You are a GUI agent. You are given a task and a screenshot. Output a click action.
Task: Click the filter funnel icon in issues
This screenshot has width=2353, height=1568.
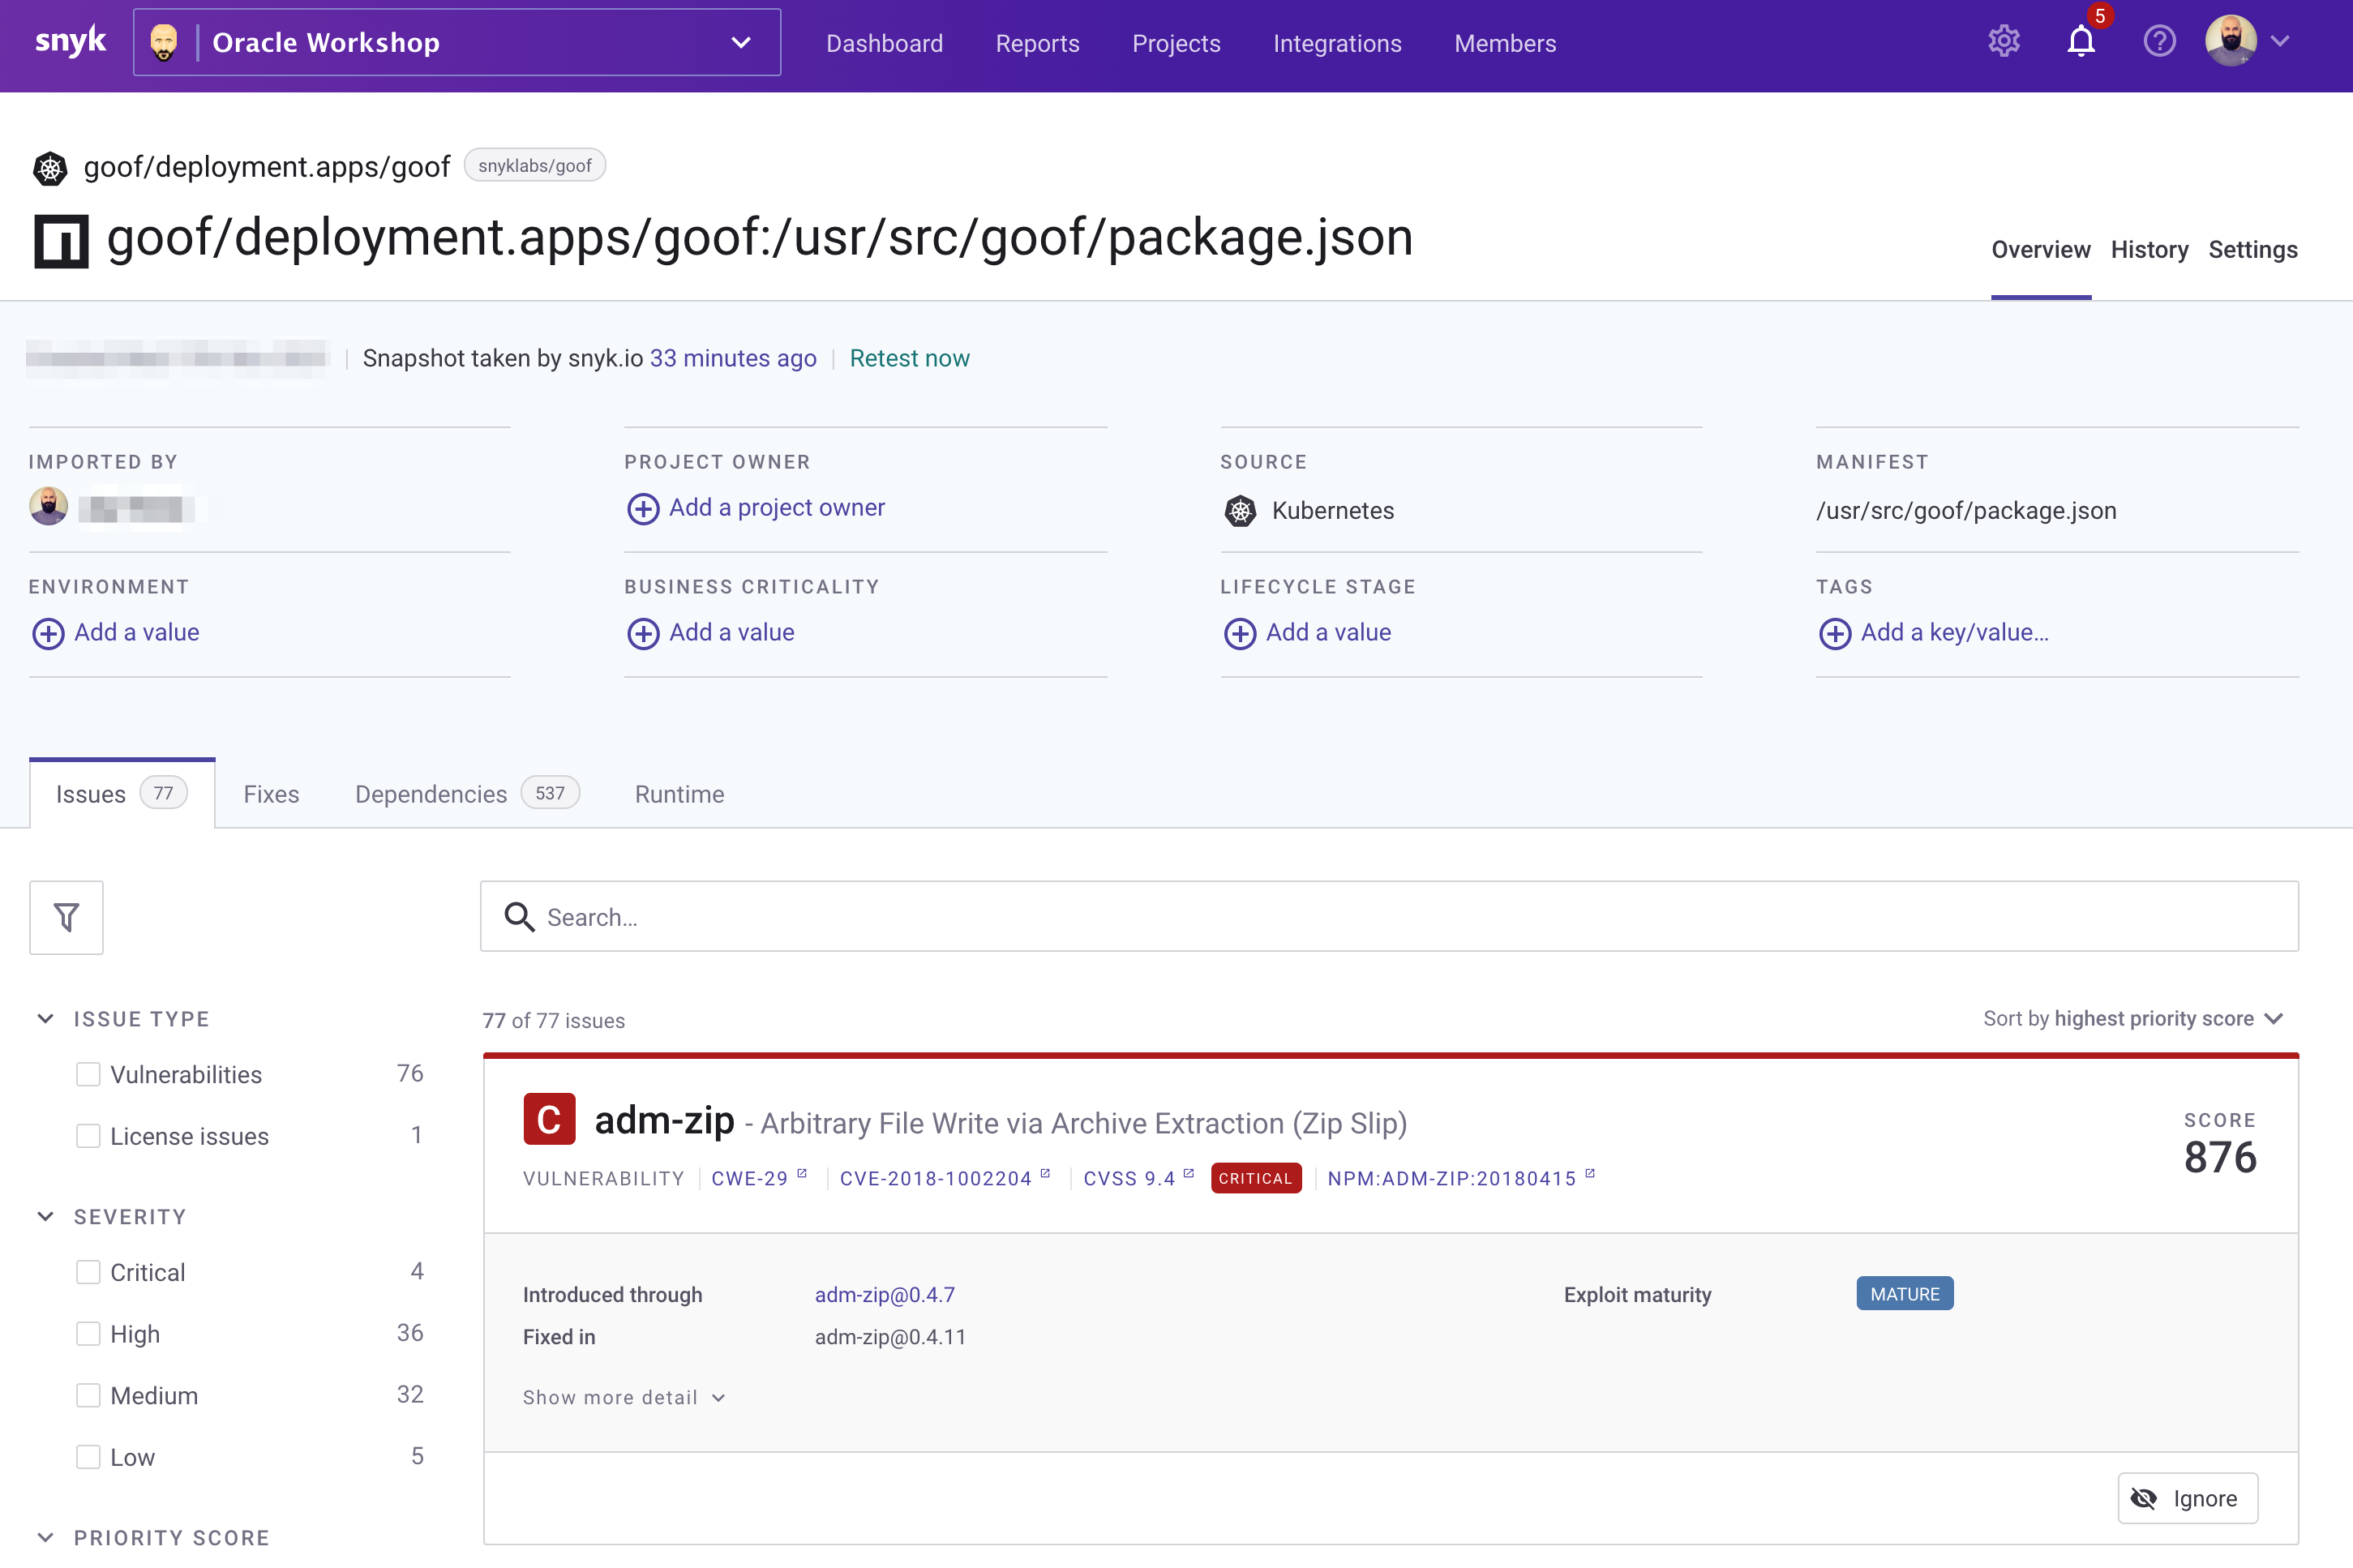(x=65, y=917)
